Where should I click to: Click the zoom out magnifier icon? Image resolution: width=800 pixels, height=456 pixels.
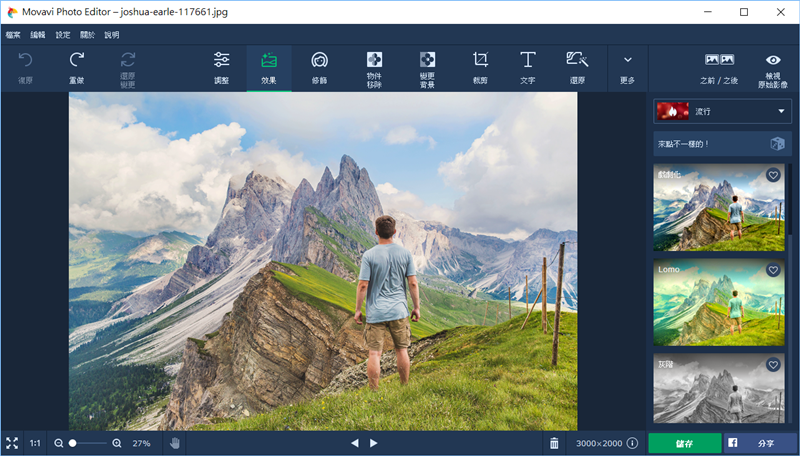pyautogui.click(x=59, y=443)
